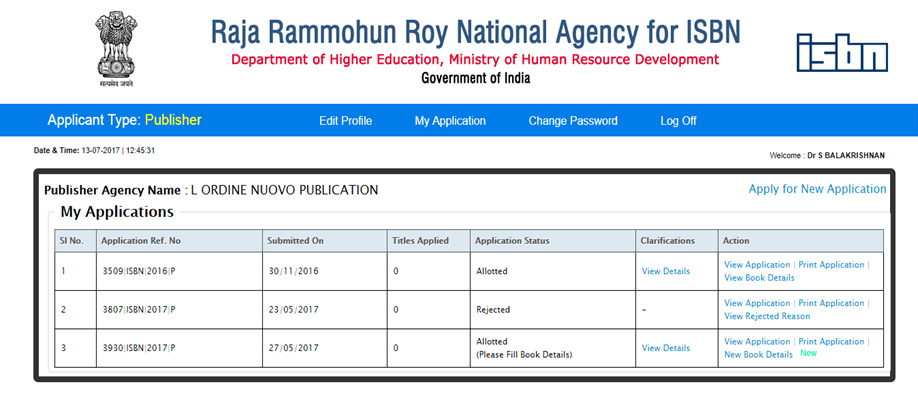
Task: Open View Book Details in row one
Action: click(759, 278)
